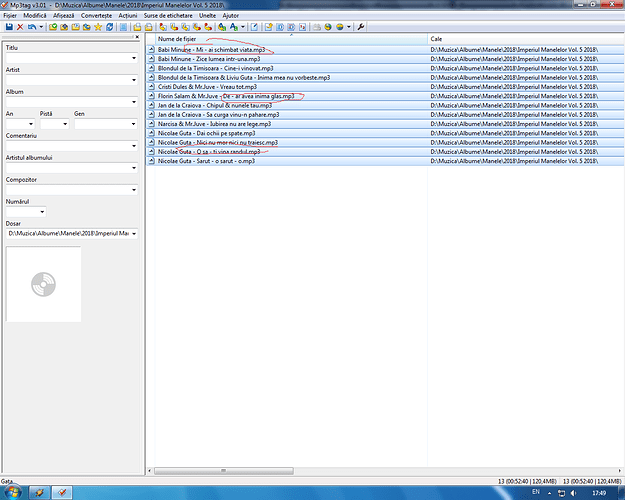Click the grayed-out printer icon
625x500 pixels.
316,27
